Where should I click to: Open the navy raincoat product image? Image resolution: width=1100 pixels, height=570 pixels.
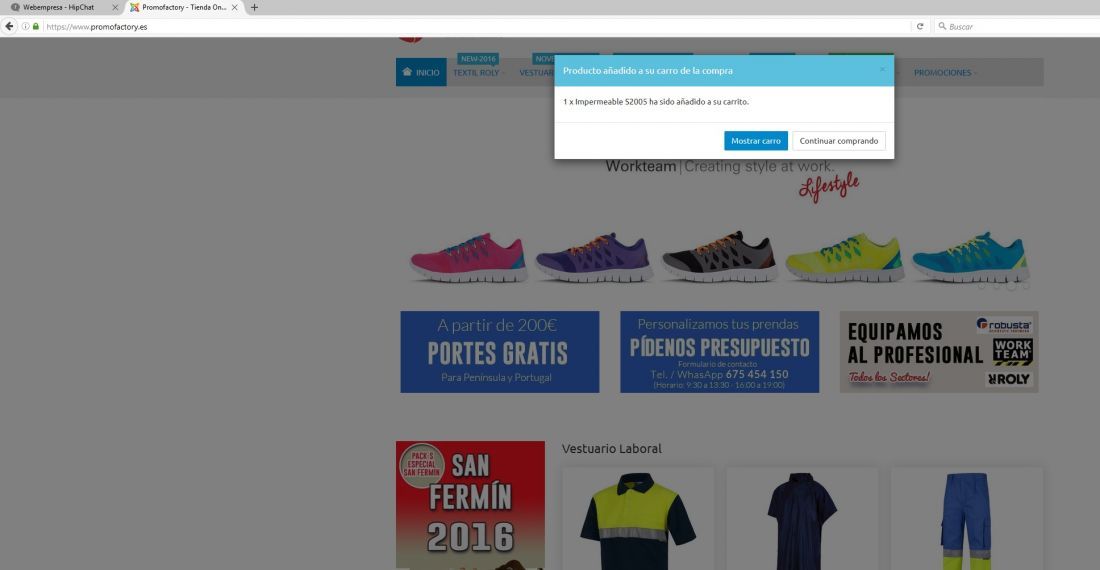click(x=802, y=520)
